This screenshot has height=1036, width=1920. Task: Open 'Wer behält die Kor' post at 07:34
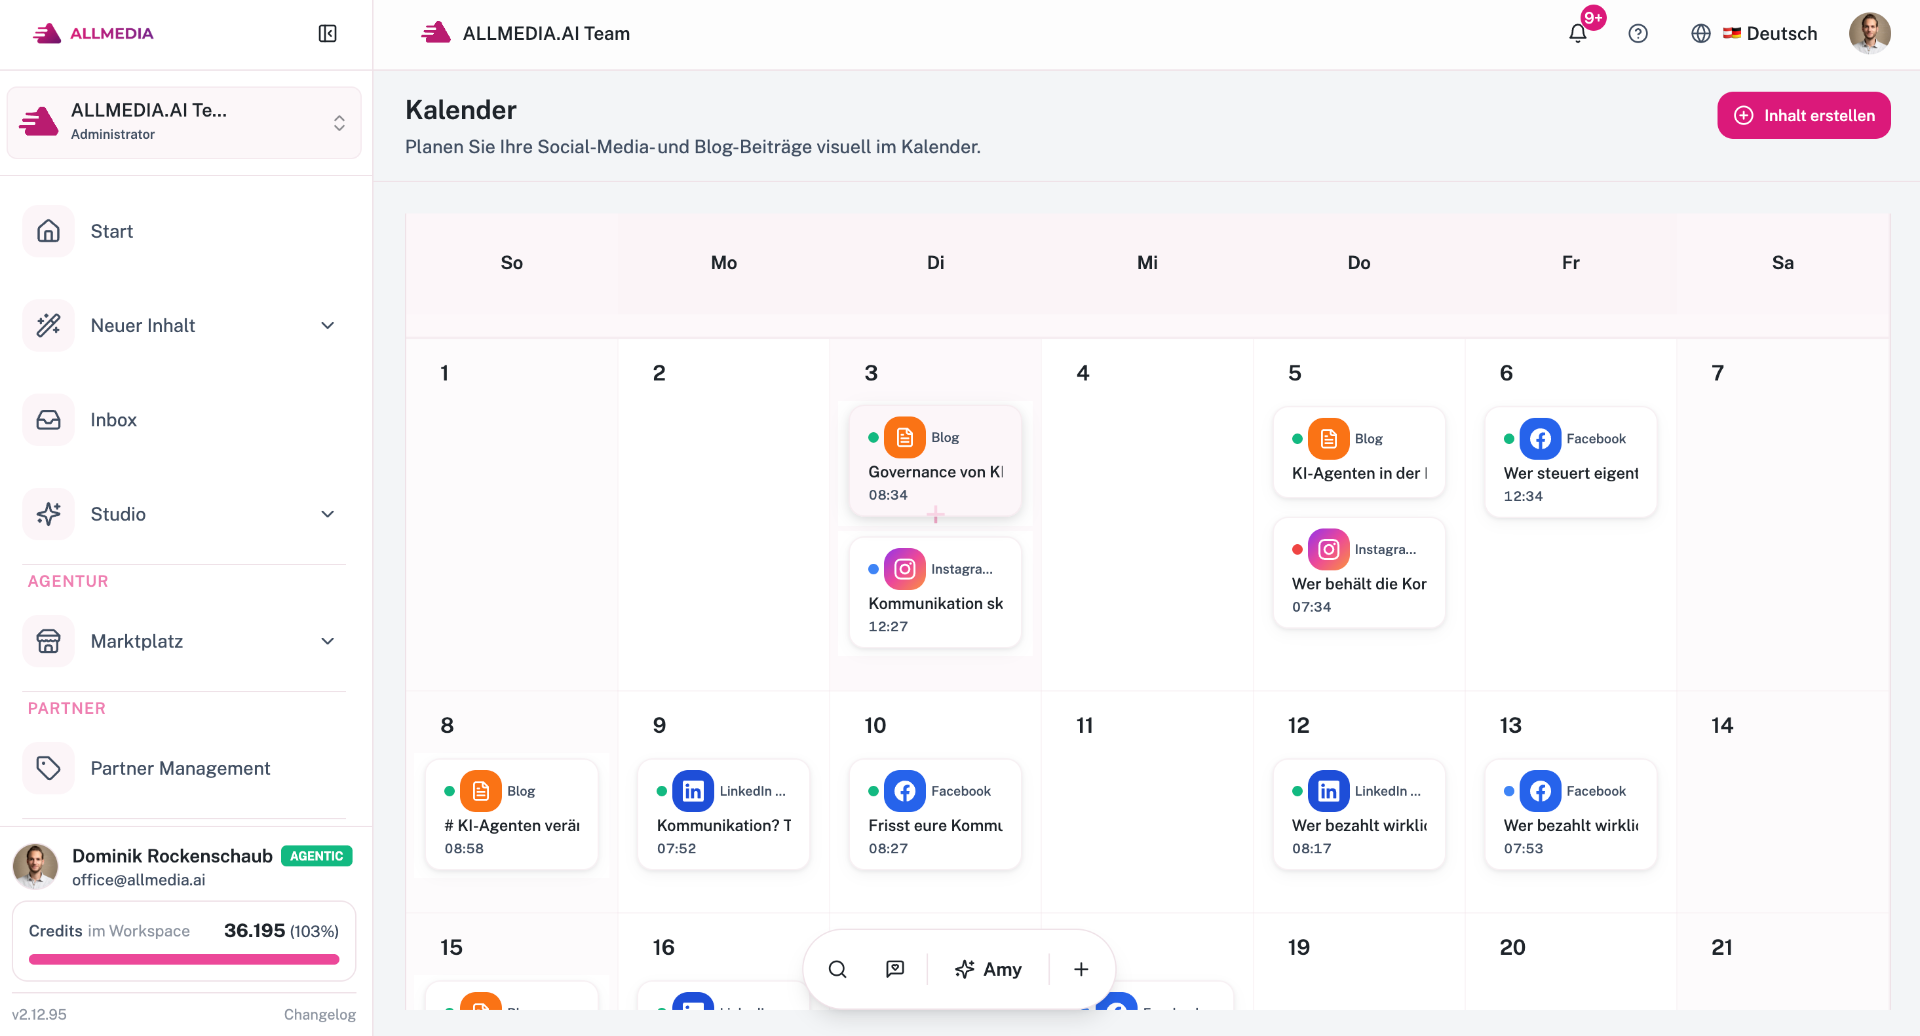tap(1359, 573)
